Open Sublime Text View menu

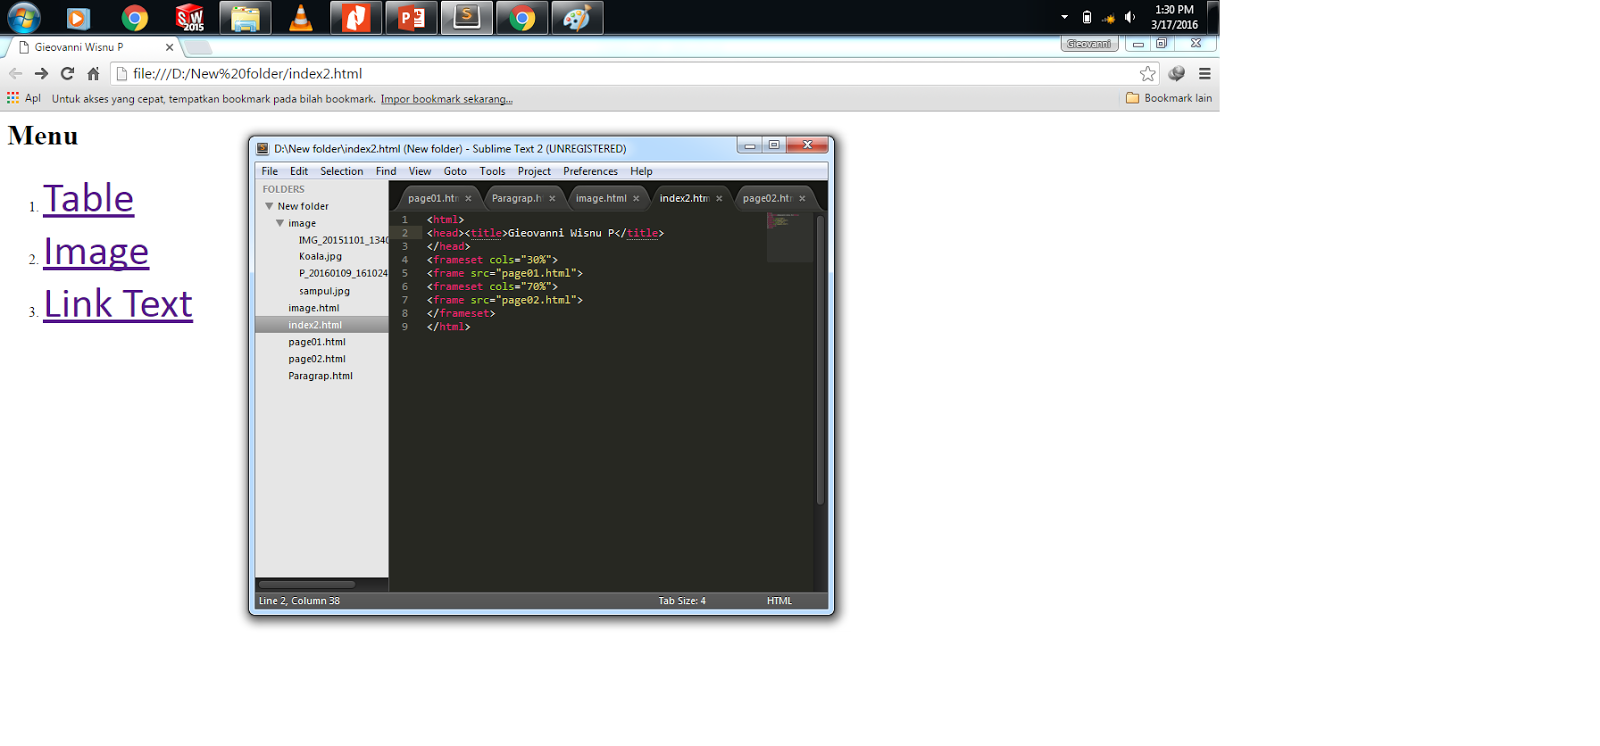[420, 171]
